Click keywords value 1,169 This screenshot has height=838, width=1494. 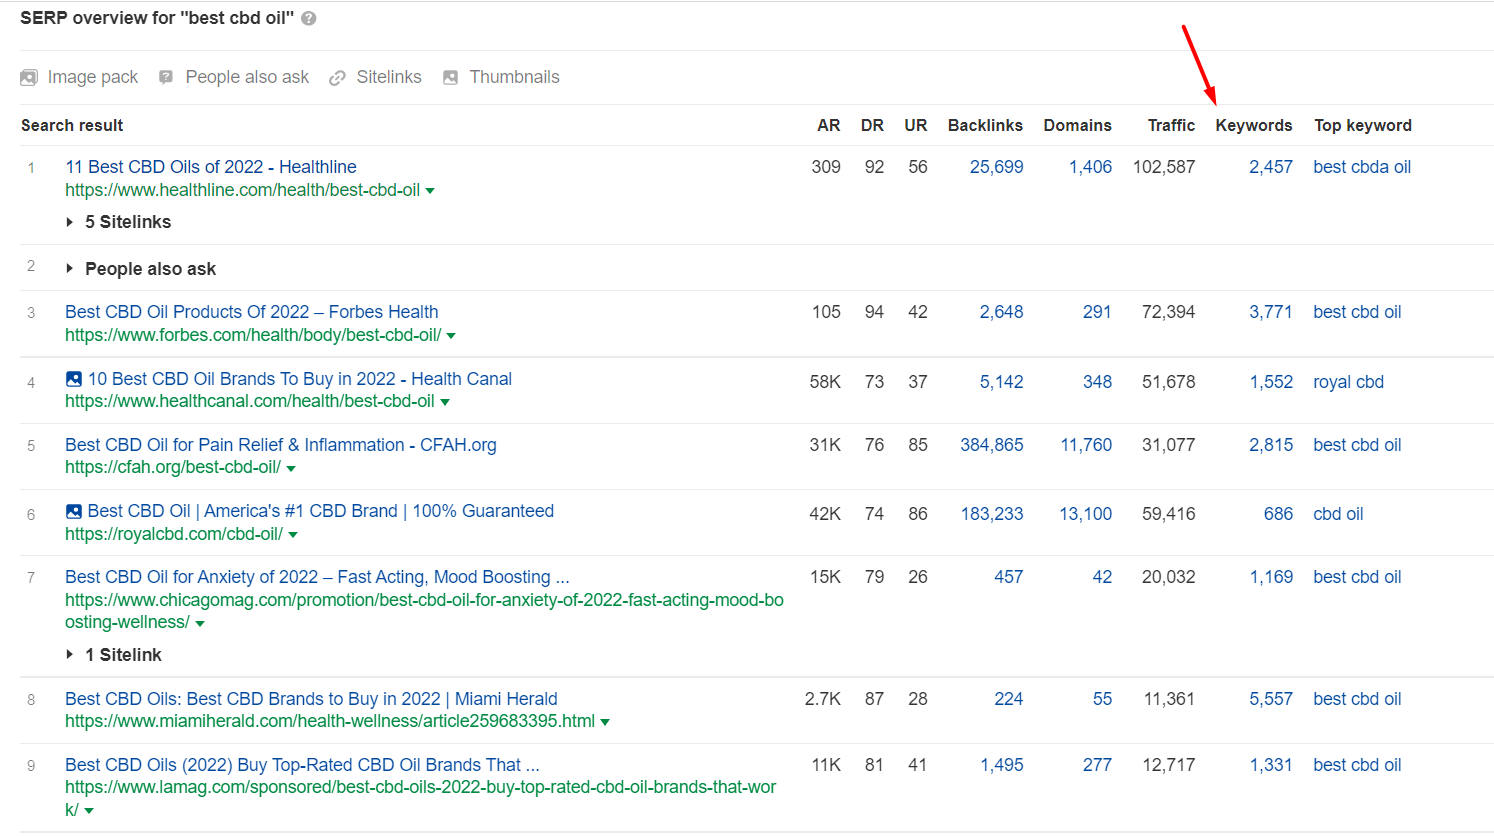click(x=1271, y=577)
